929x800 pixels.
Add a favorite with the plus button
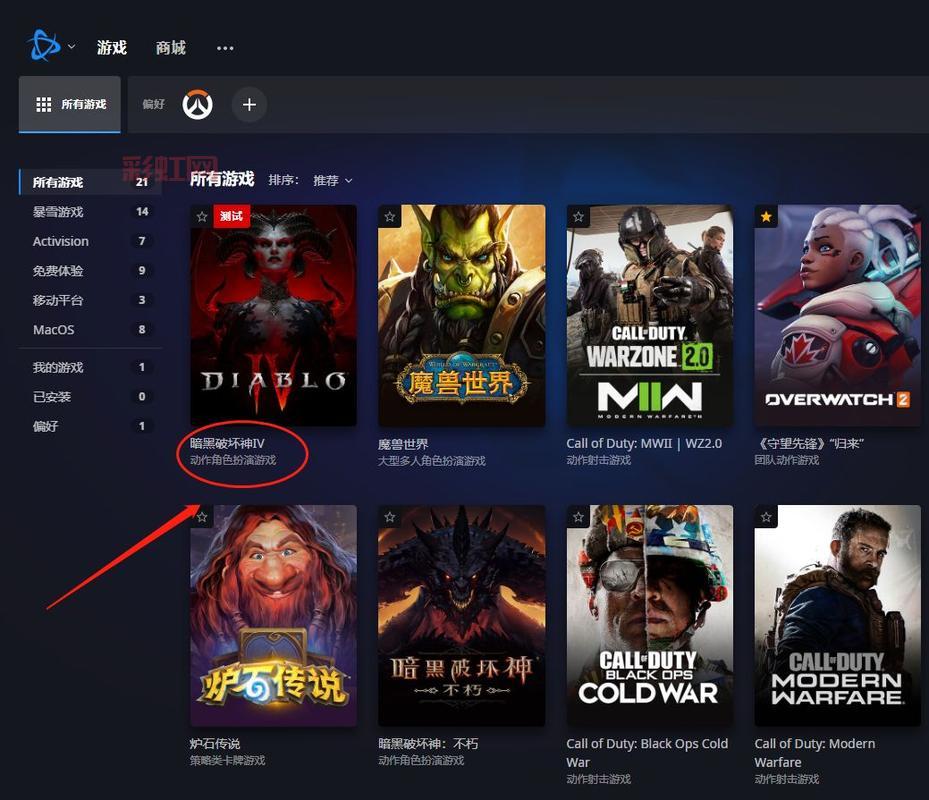pyautogui.click(x=249, y=105)
